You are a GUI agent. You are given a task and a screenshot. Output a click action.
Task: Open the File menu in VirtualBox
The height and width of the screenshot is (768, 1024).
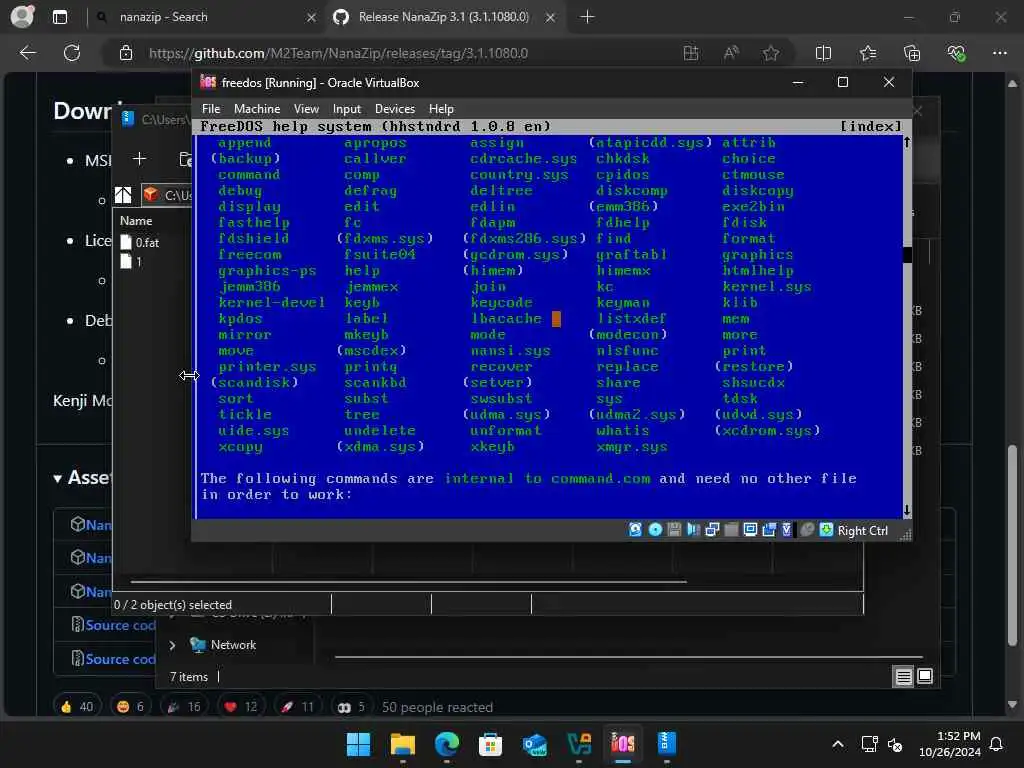tap(211, 108)
